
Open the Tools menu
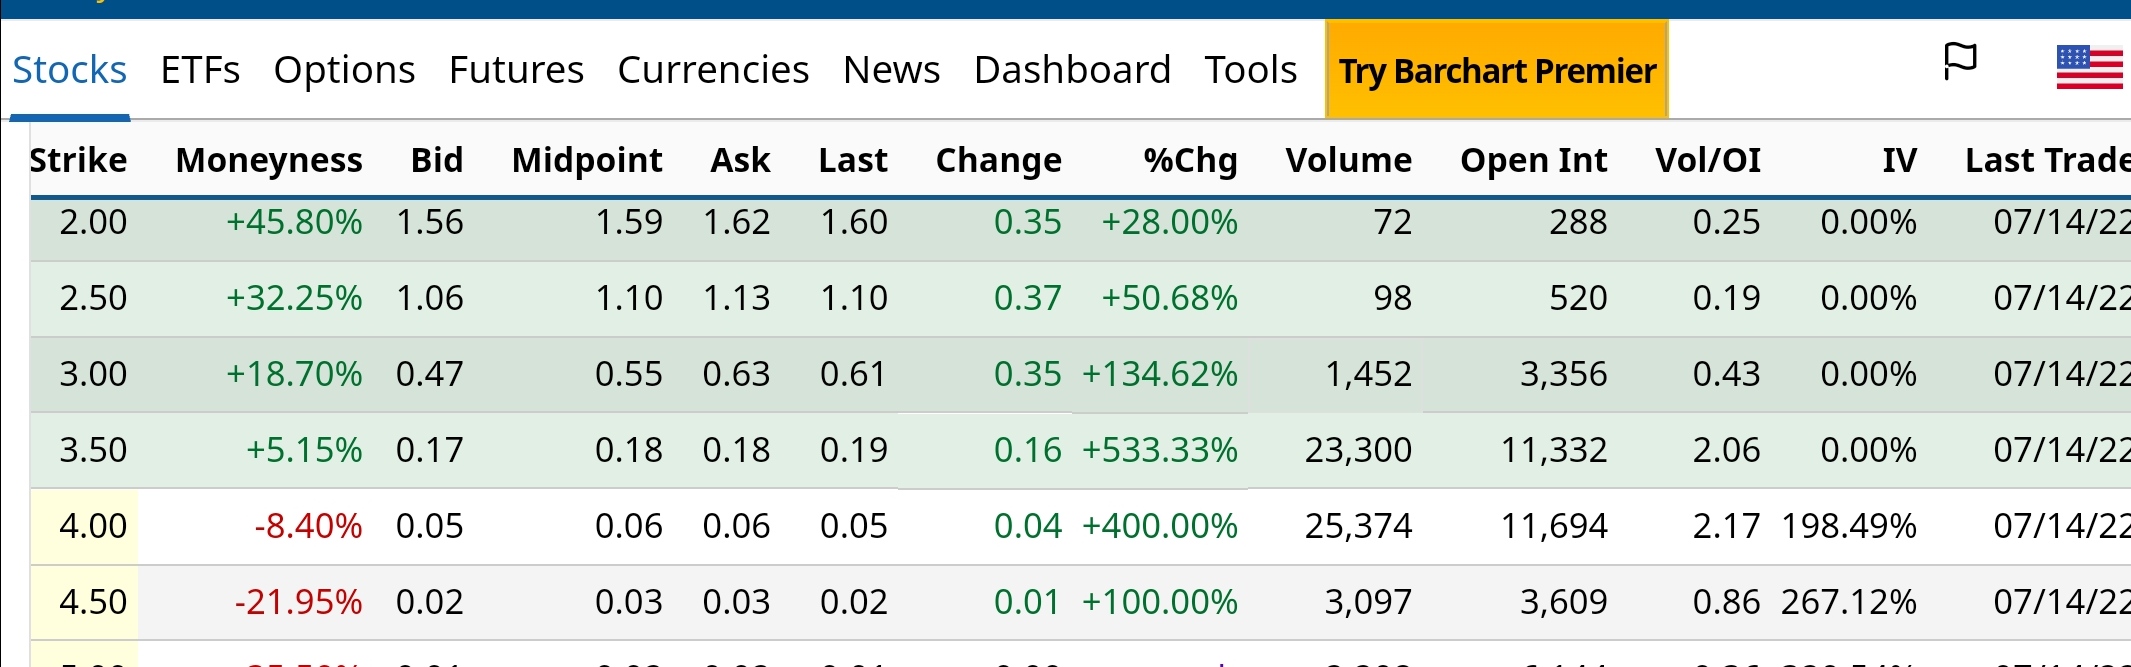point(1250,70)
